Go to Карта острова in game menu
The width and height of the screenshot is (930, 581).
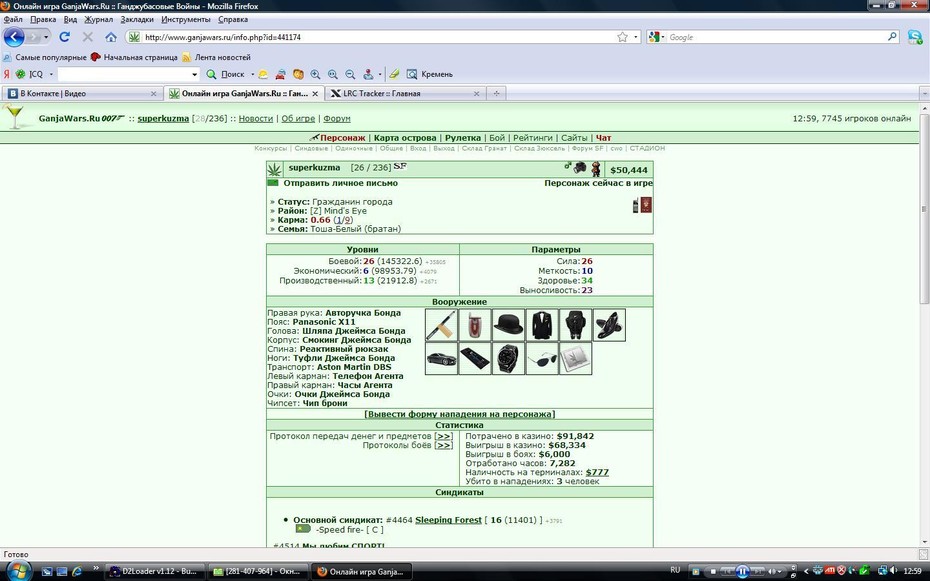(x=405, y=138)
